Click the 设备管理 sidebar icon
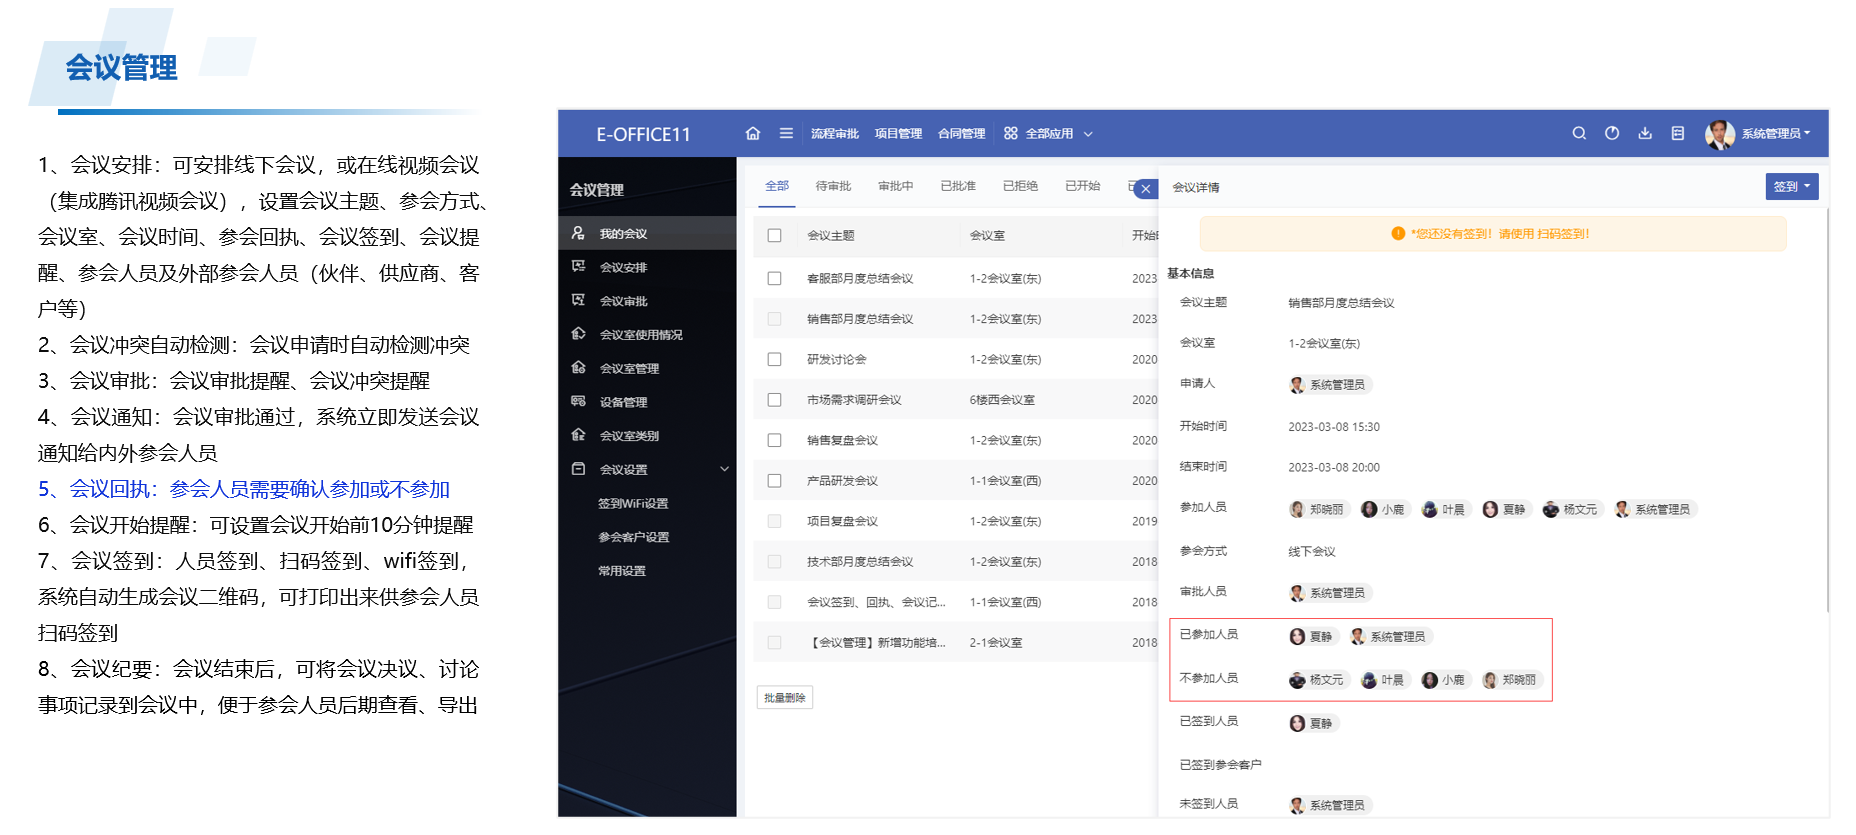This screenshot has width=1856, height=835. coord(578,401)
